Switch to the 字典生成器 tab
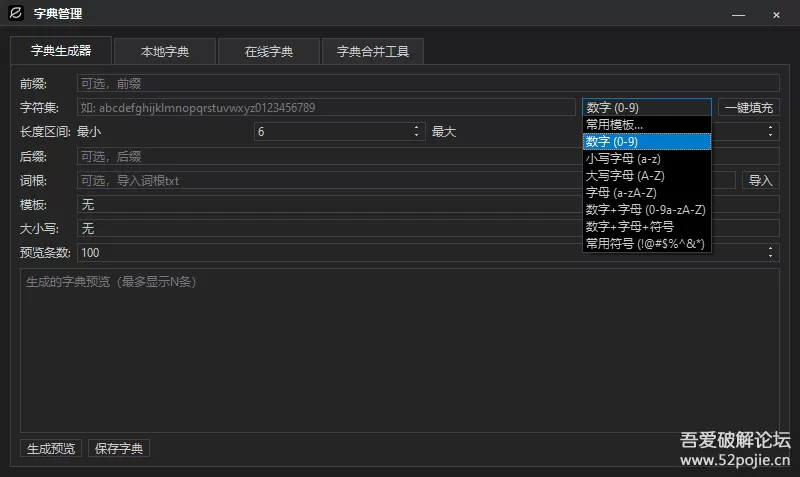Image resolution: width=800 pixels, height=477 pixels. tap(61, 51)
